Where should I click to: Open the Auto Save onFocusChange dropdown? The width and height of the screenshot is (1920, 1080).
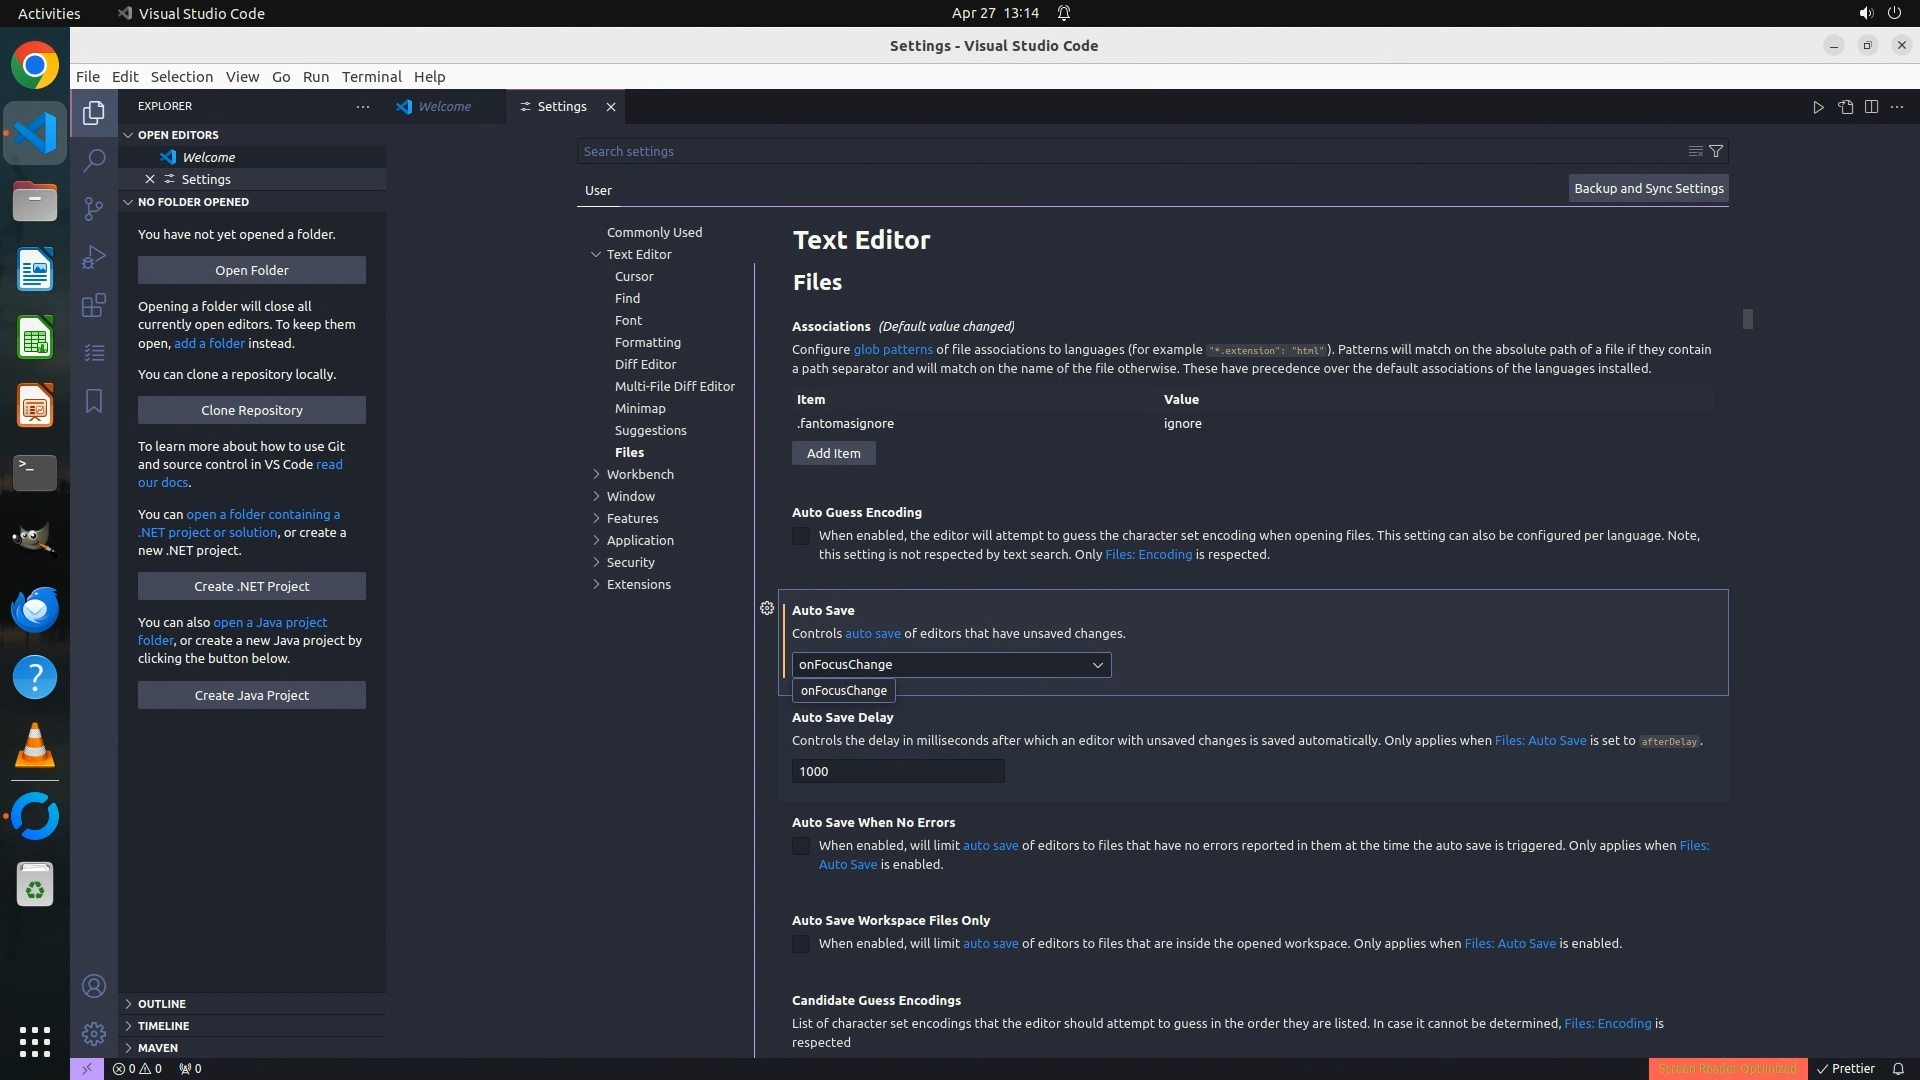click(951, 665)
